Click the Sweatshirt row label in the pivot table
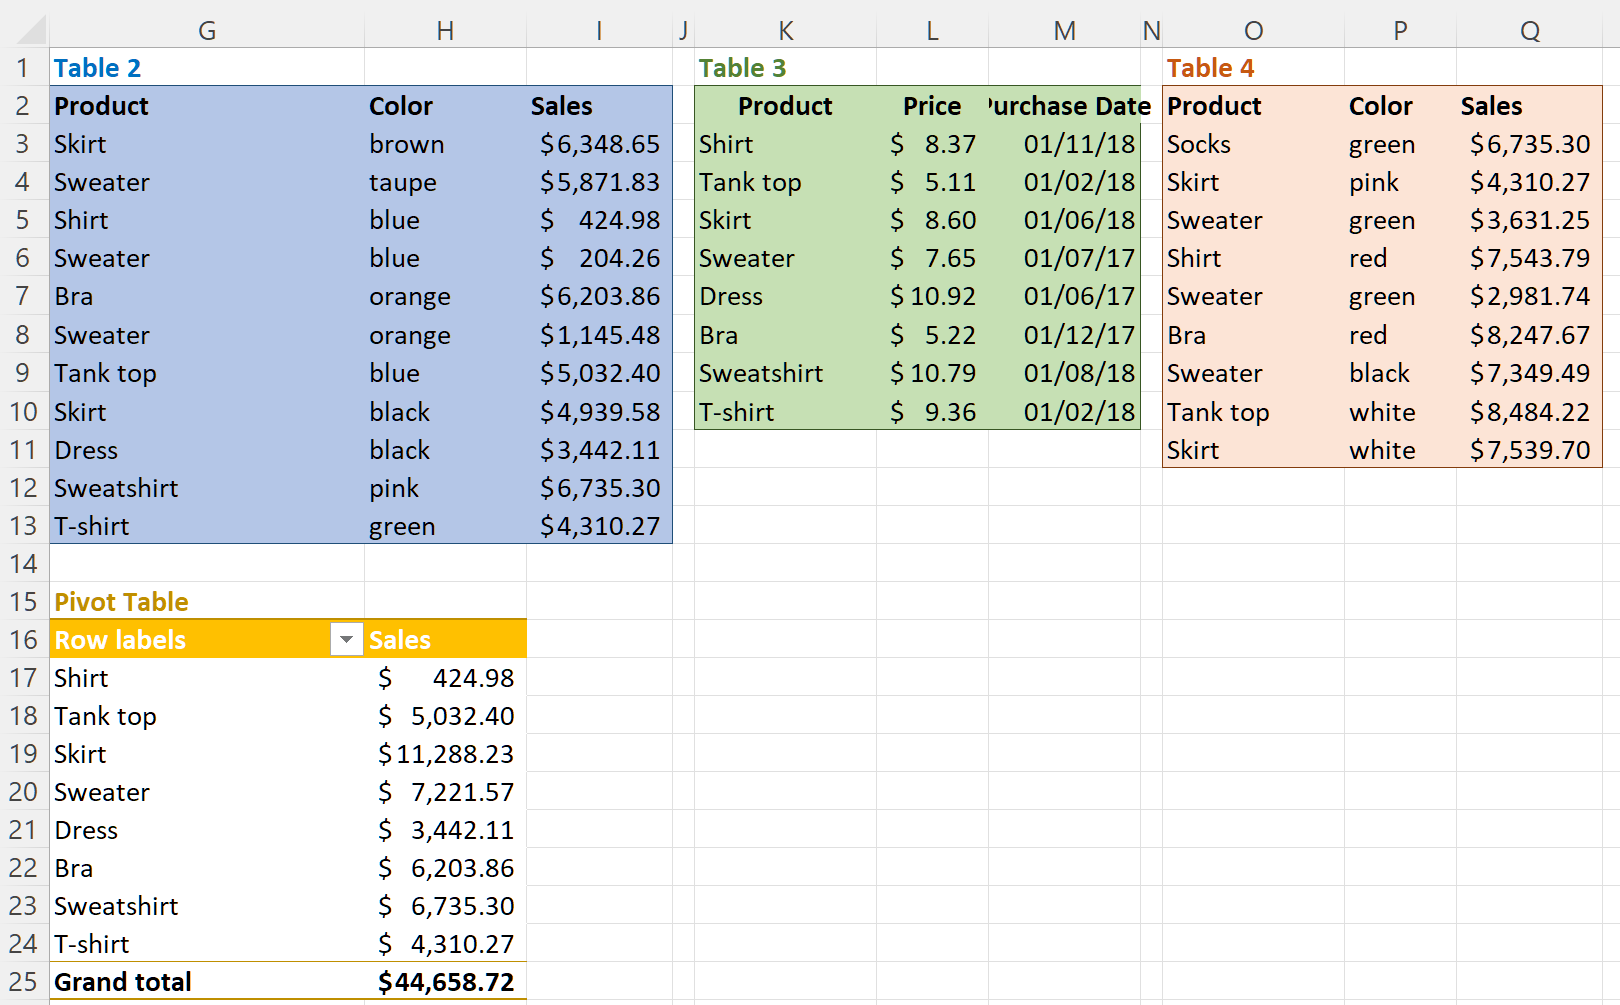The height and width of the screenshot is (1005, 1620). [116, 906]
